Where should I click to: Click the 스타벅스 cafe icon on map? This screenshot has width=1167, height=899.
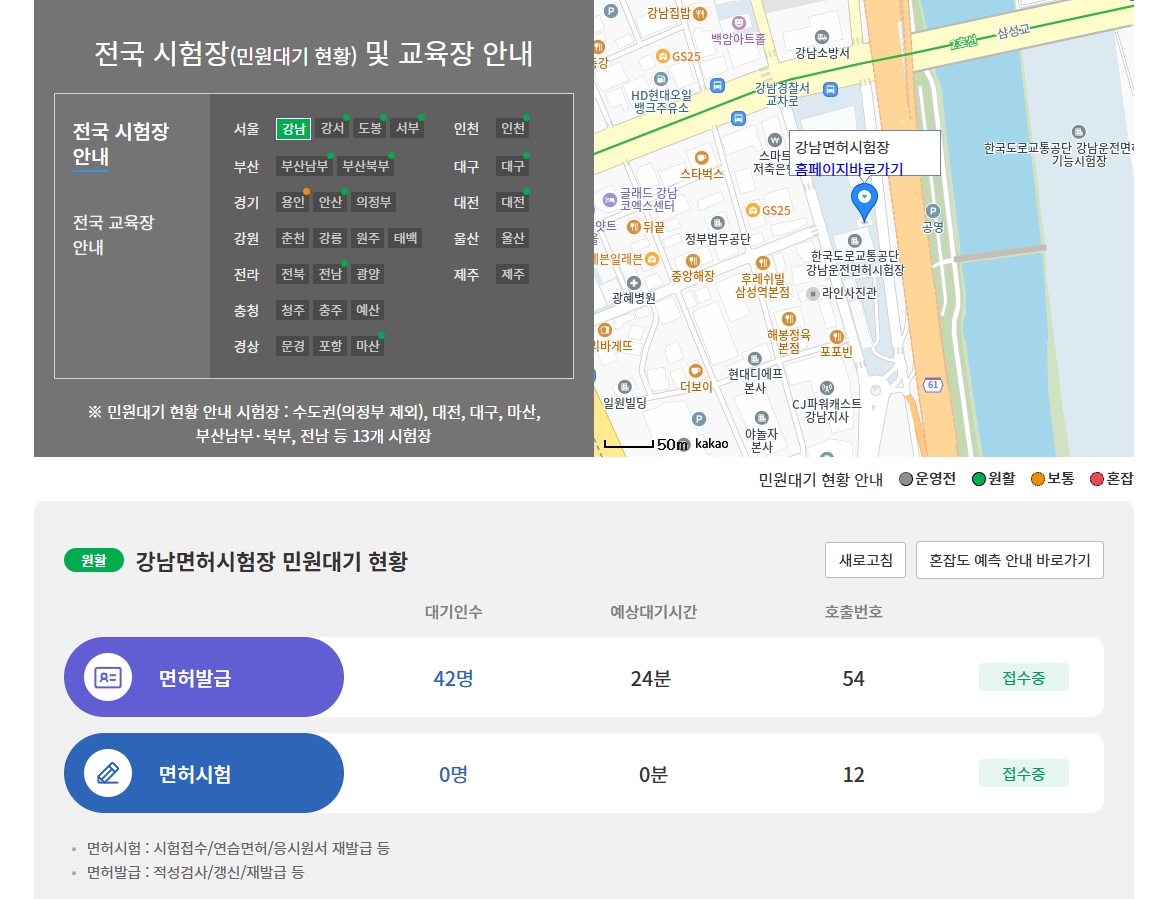[701, 158]
